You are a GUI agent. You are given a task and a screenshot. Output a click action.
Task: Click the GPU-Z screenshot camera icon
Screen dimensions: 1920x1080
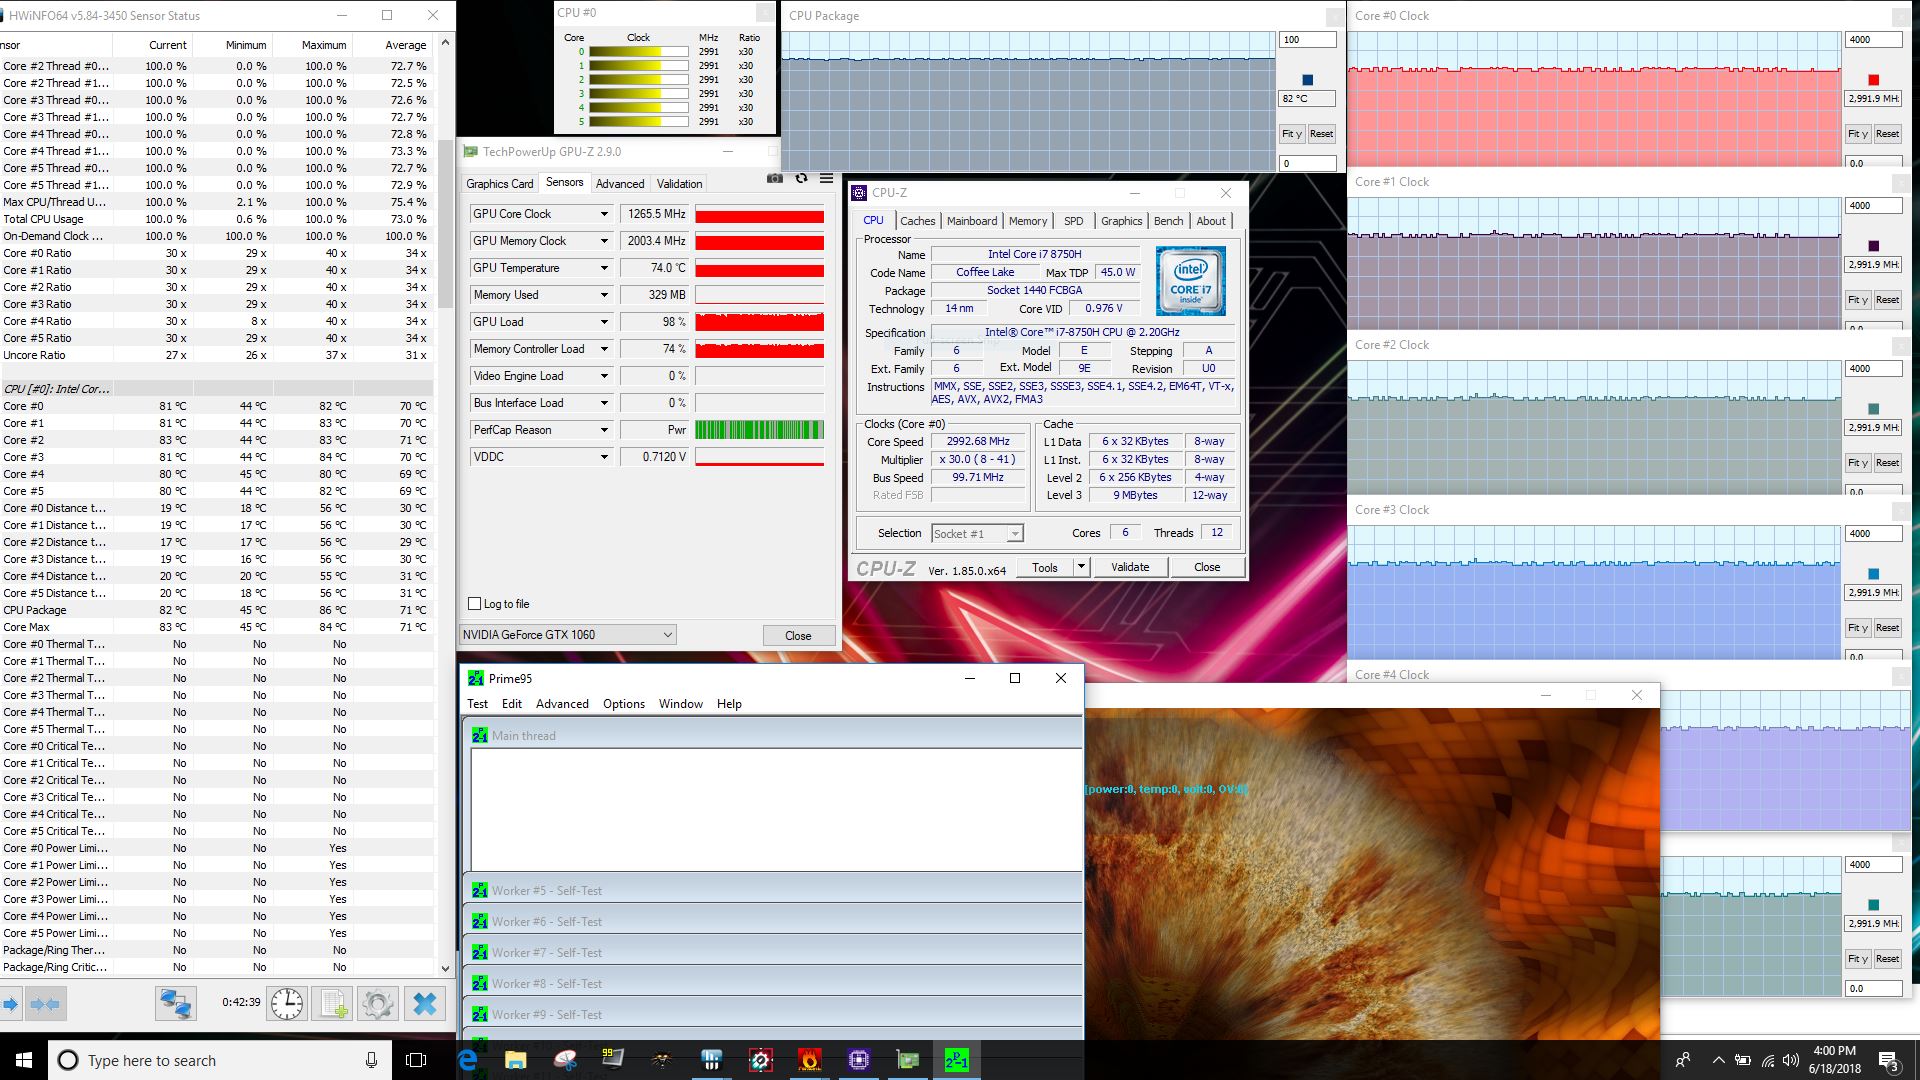tap(775, 179)
